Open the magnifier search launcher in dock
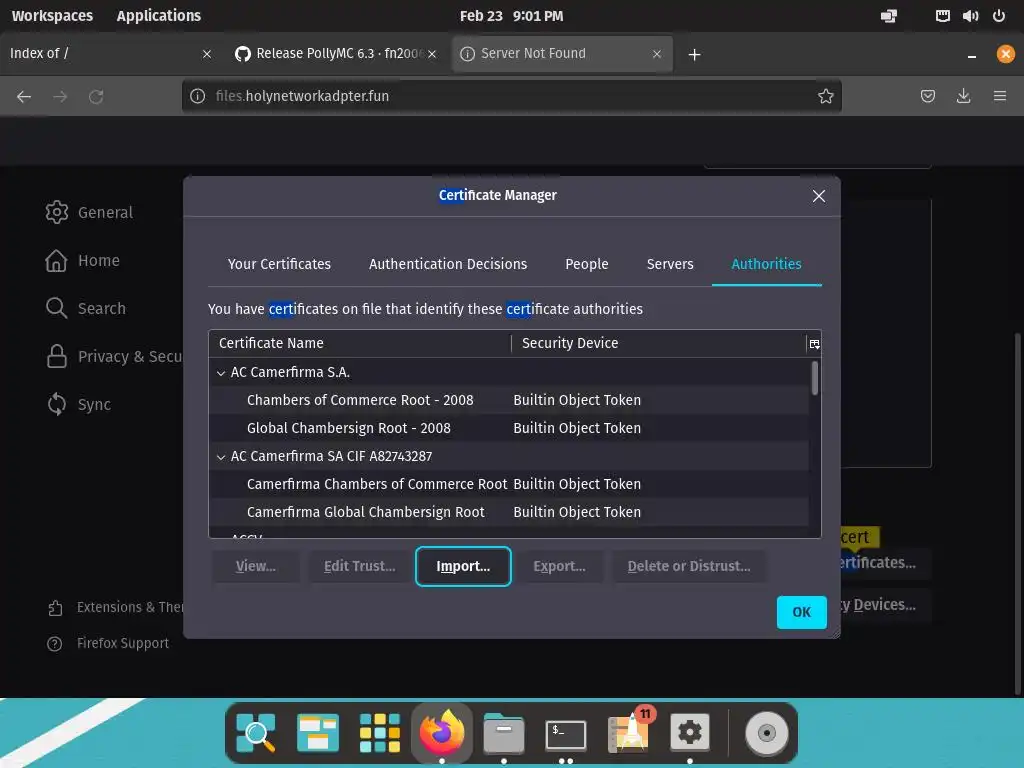Viewport: 1024px width, 768px height. (255, 732)
